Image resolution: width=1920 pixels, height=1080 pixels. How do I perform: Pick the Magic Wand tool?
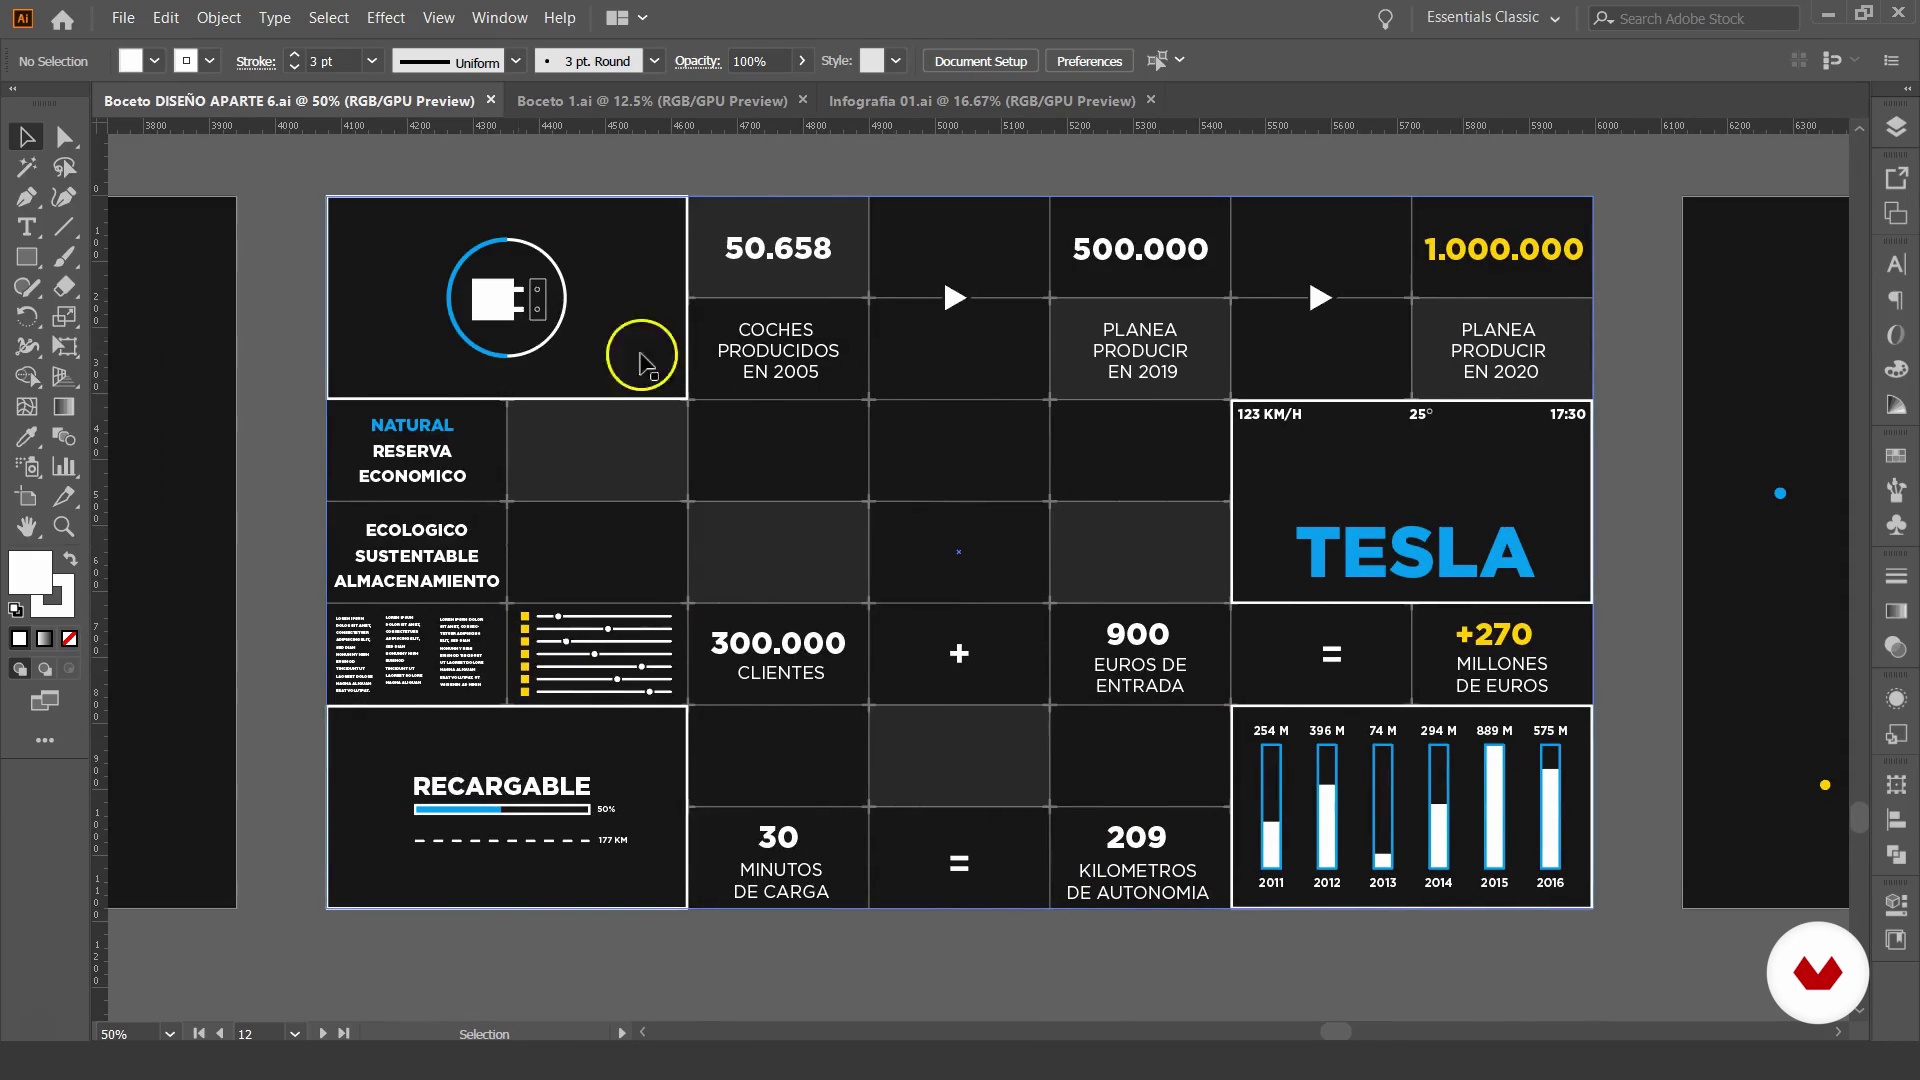click(27, 167)
